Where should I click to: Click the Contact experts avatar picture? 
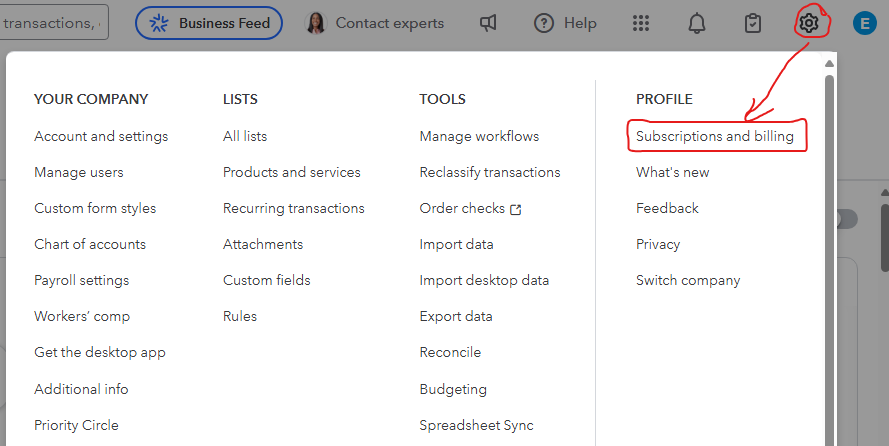(315, 23)
